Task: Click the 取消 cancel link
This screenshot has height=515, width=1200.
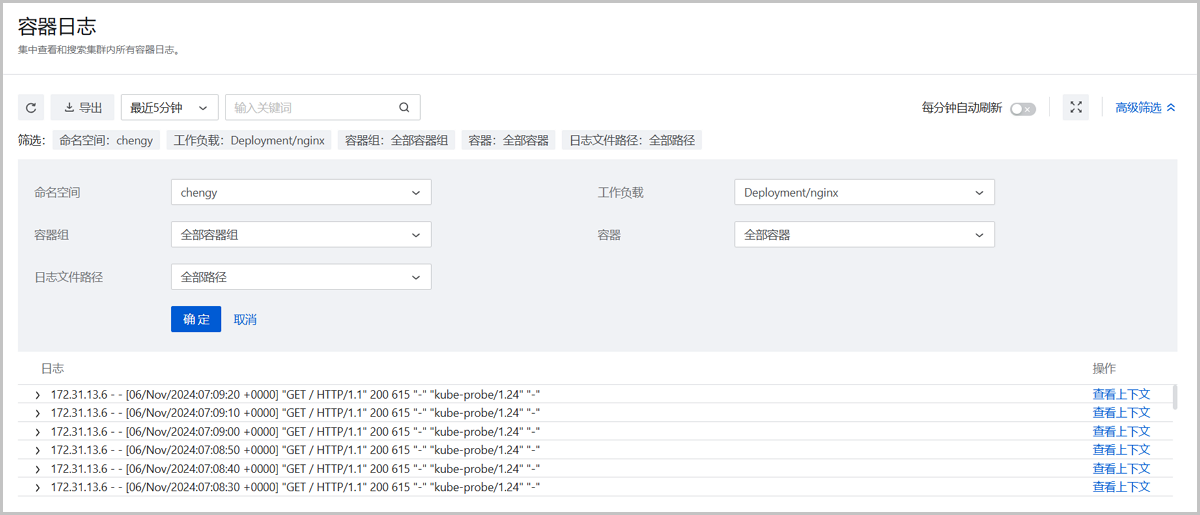Action: (245, 320)
